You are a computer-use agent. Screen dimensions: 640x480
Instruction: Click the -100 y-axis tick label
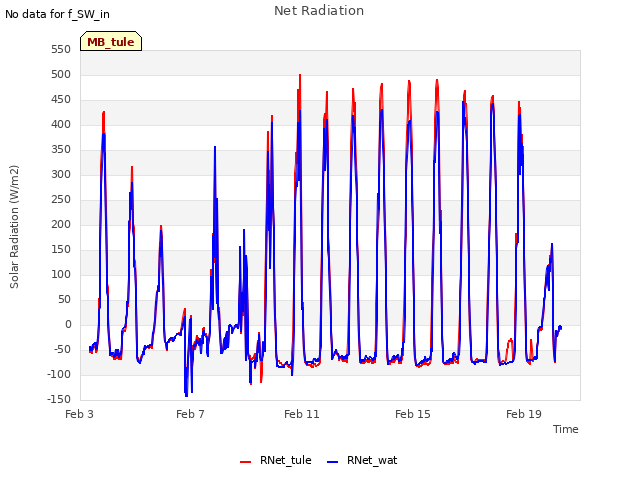pyautogui.click(x=59, y=374)
